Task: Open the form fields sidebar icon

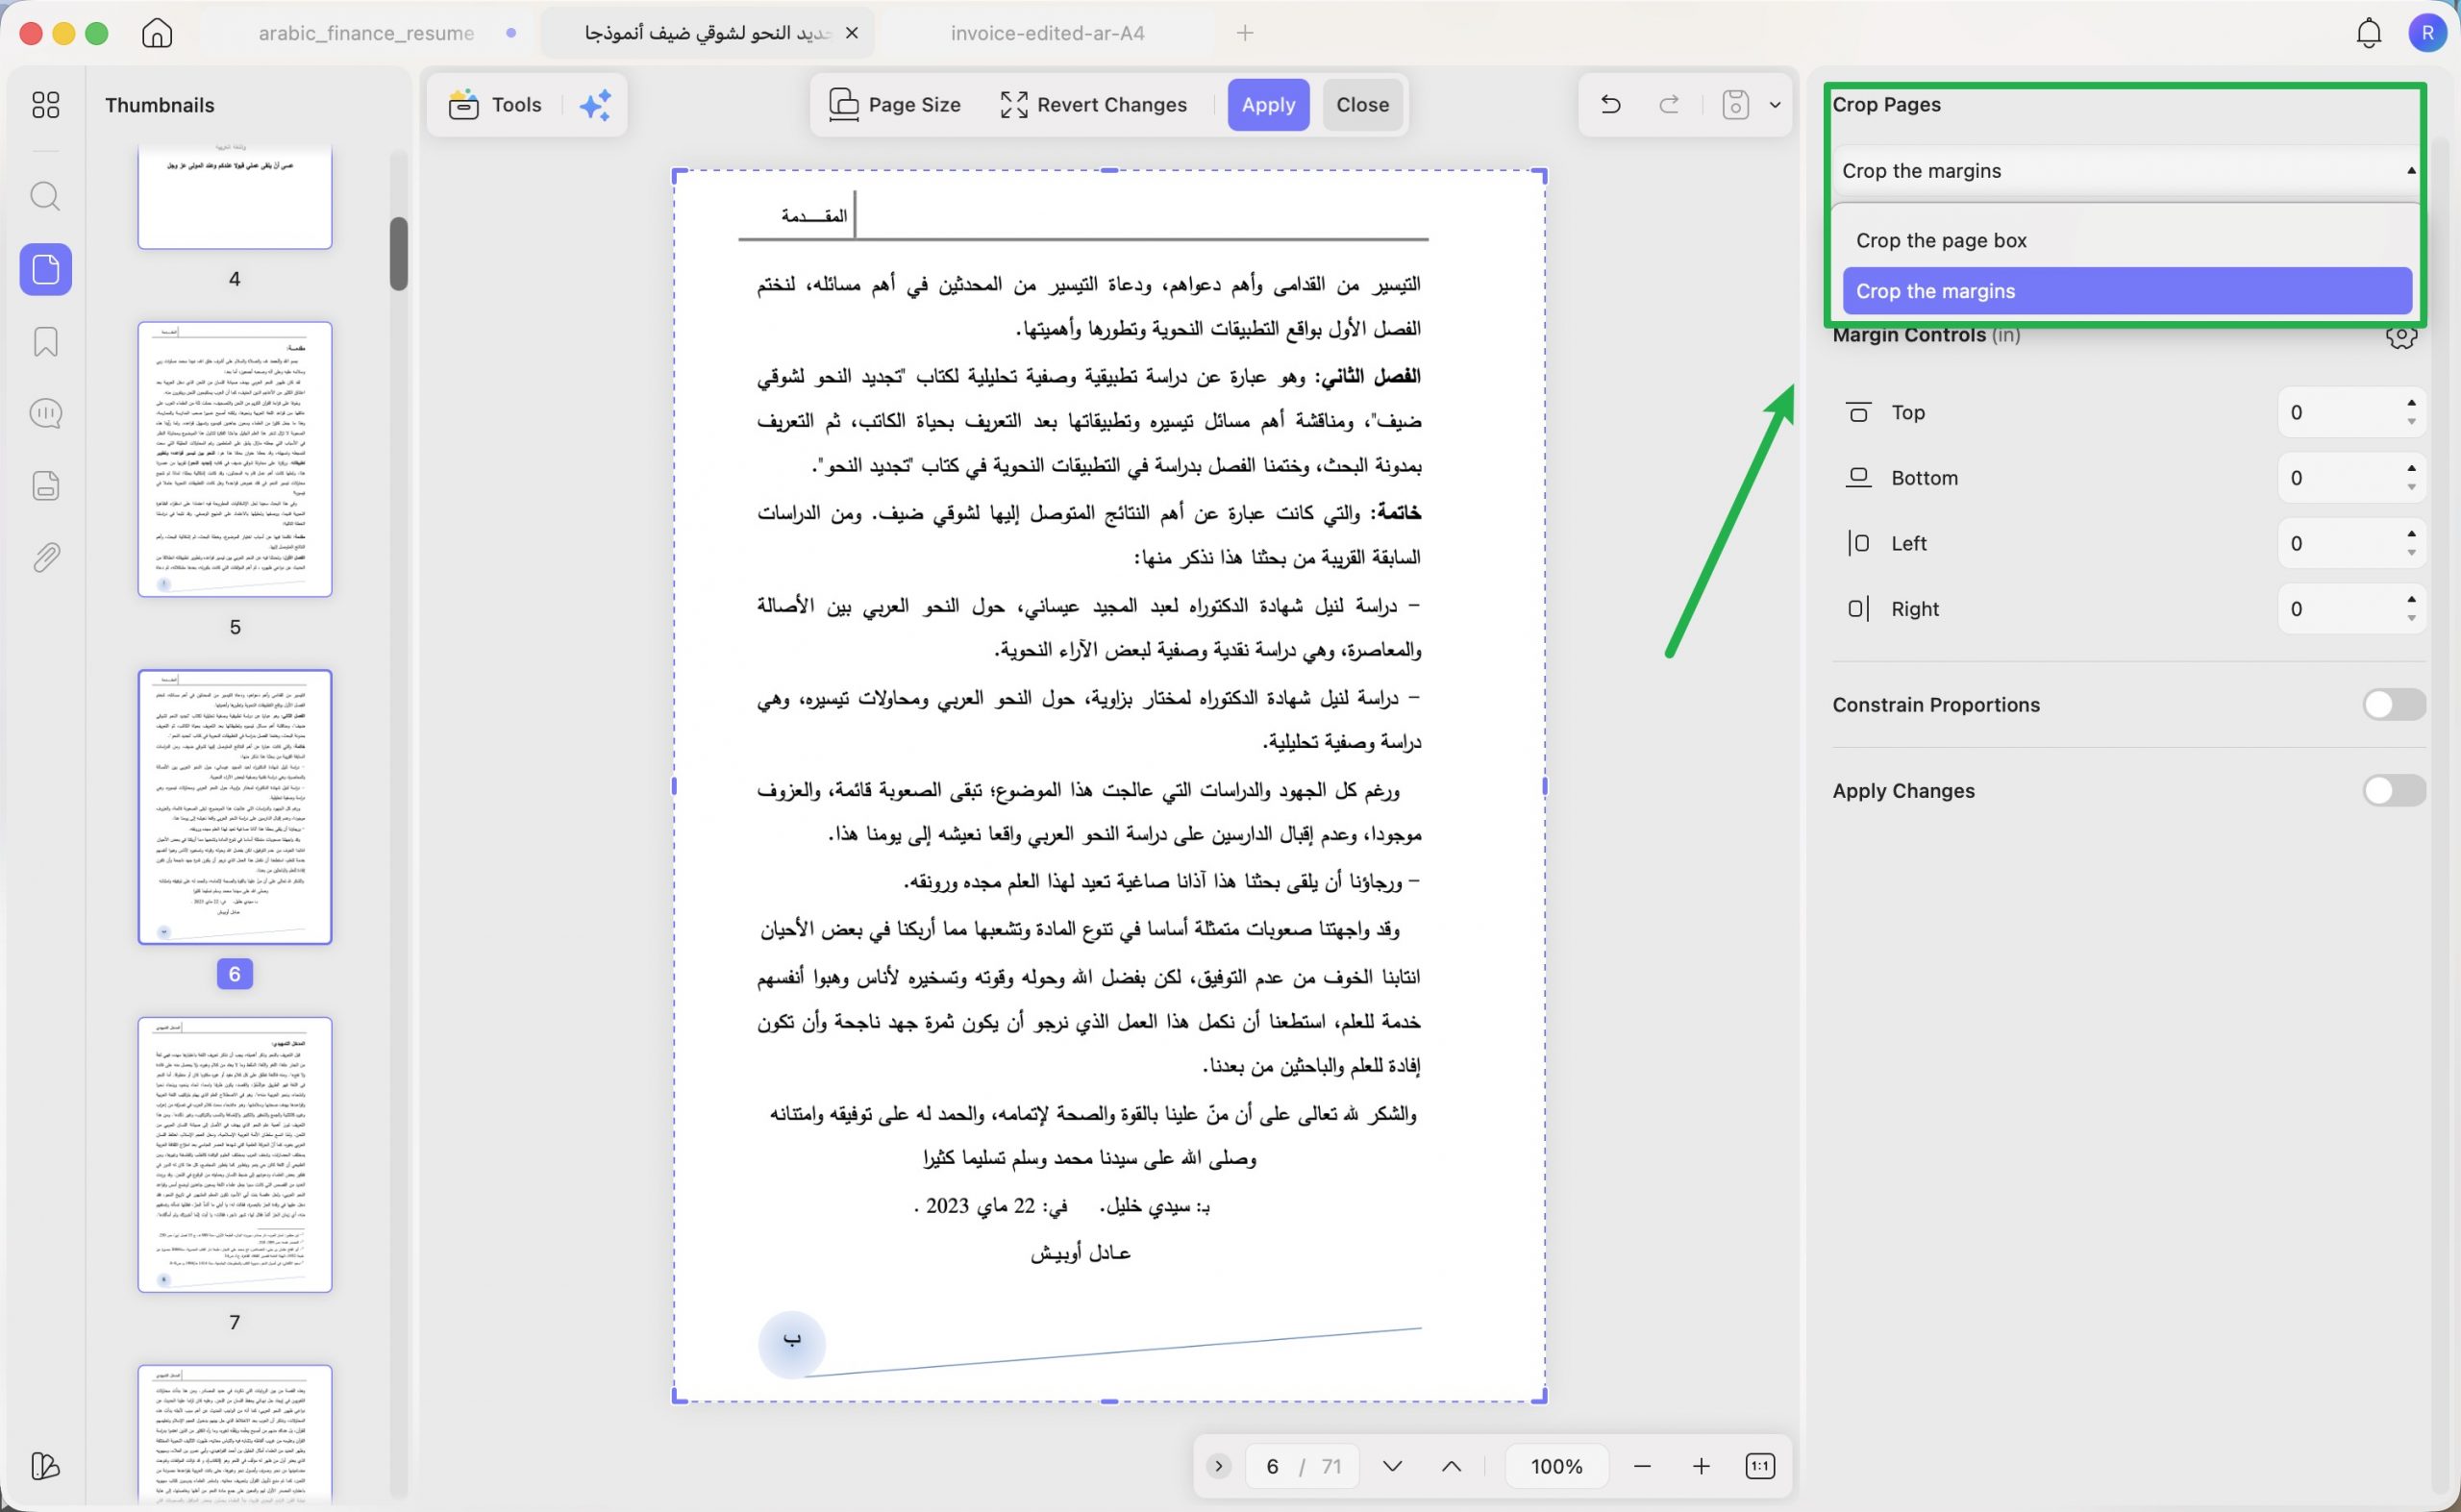Action: point(46,486)
